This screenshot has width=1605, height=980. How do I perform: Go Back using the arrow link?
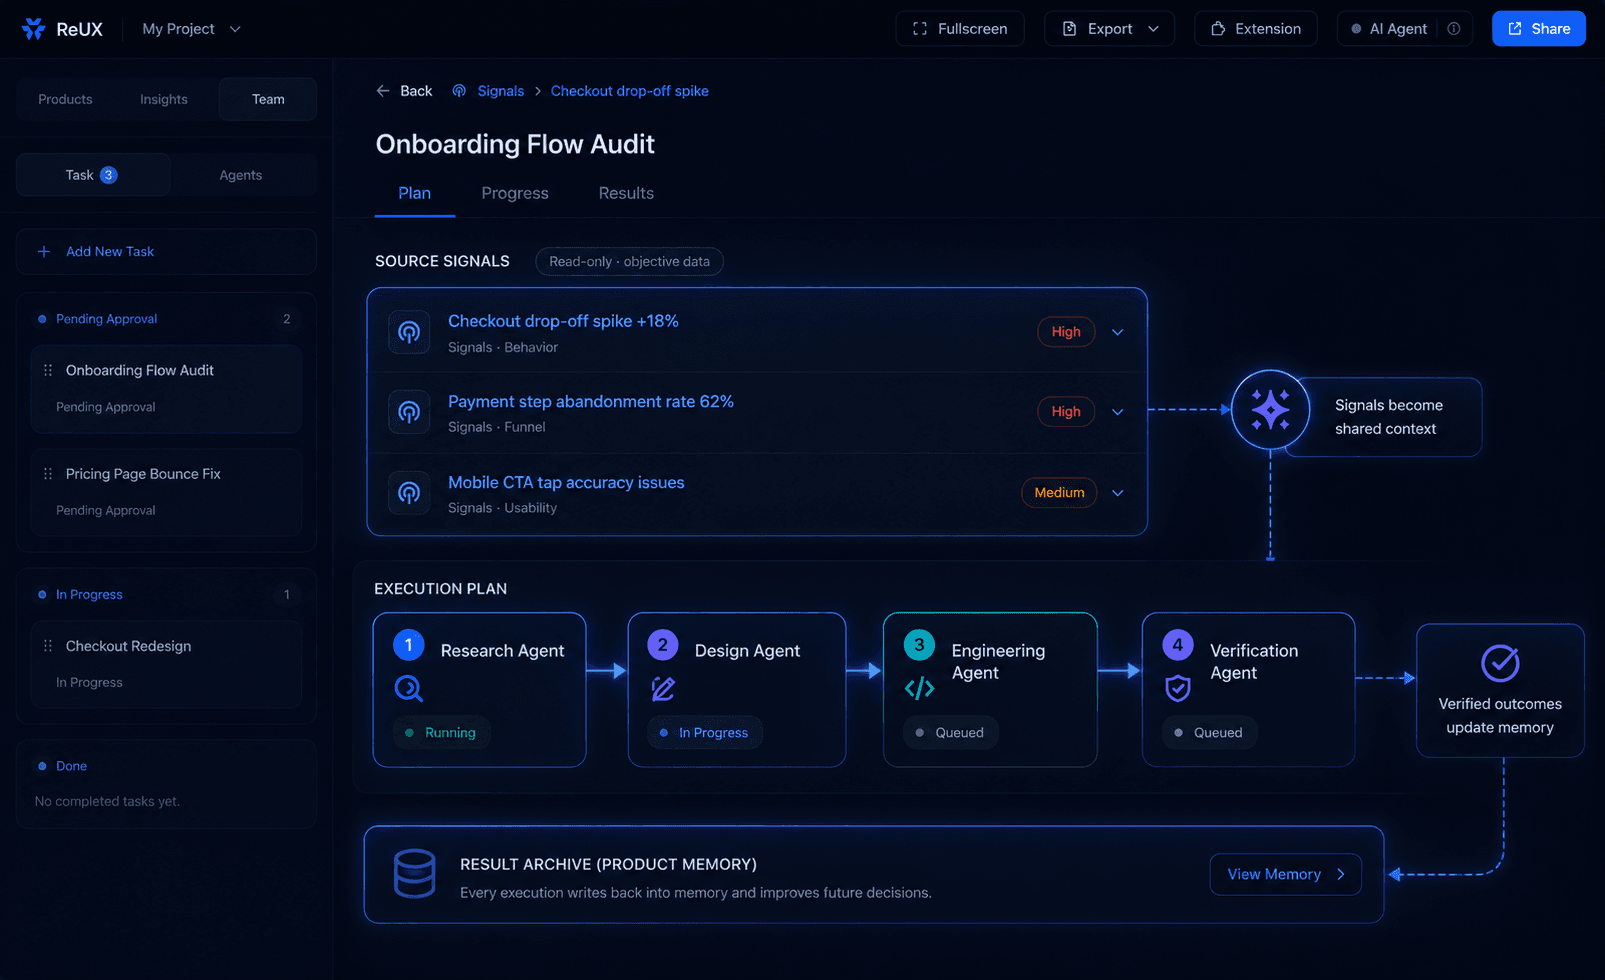404,91
